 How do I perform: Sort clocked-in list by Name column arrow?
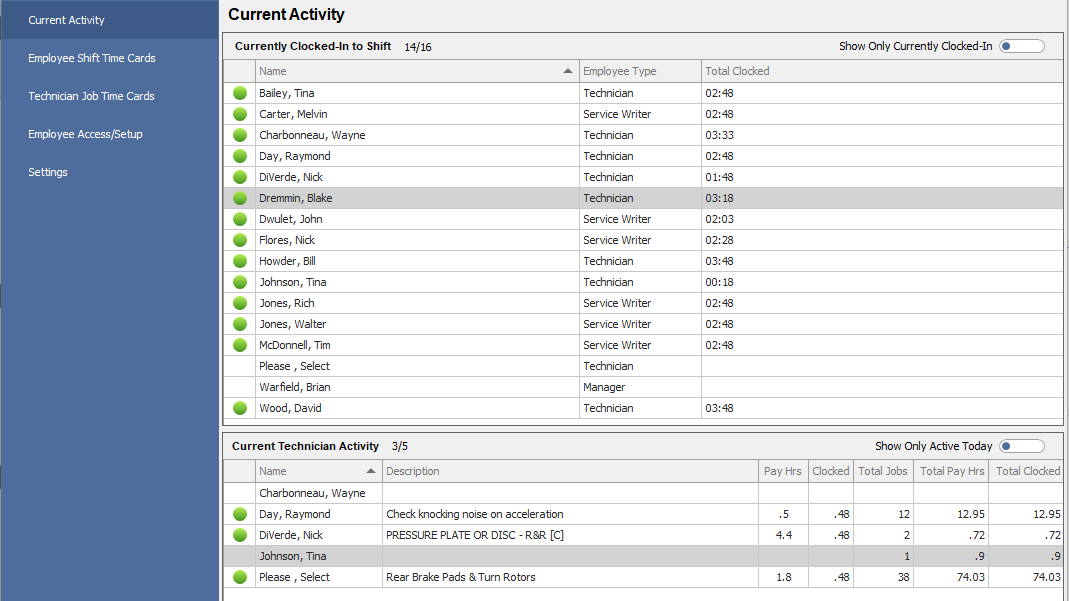[x=568, y=71]
